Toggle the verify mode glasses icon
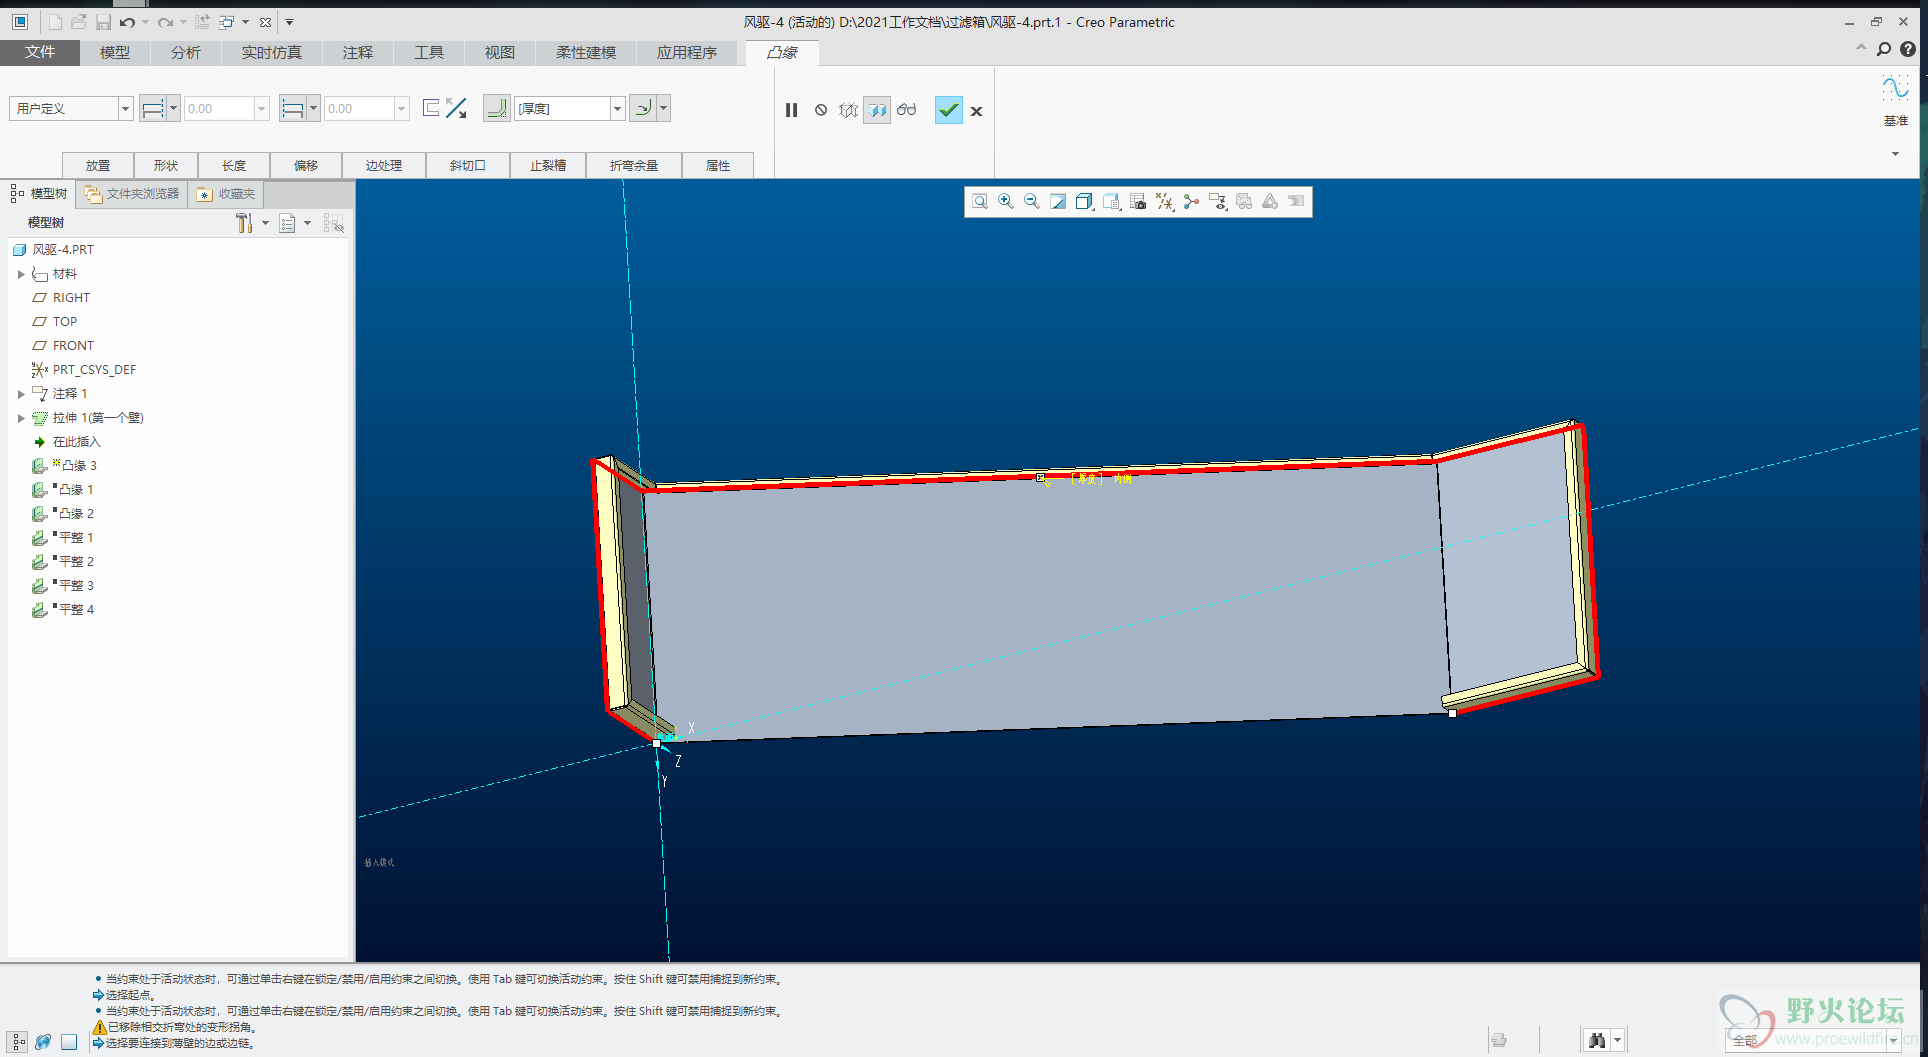Image resolution: width=1928 pixels, height=1057 pixels. click(906, 110)
